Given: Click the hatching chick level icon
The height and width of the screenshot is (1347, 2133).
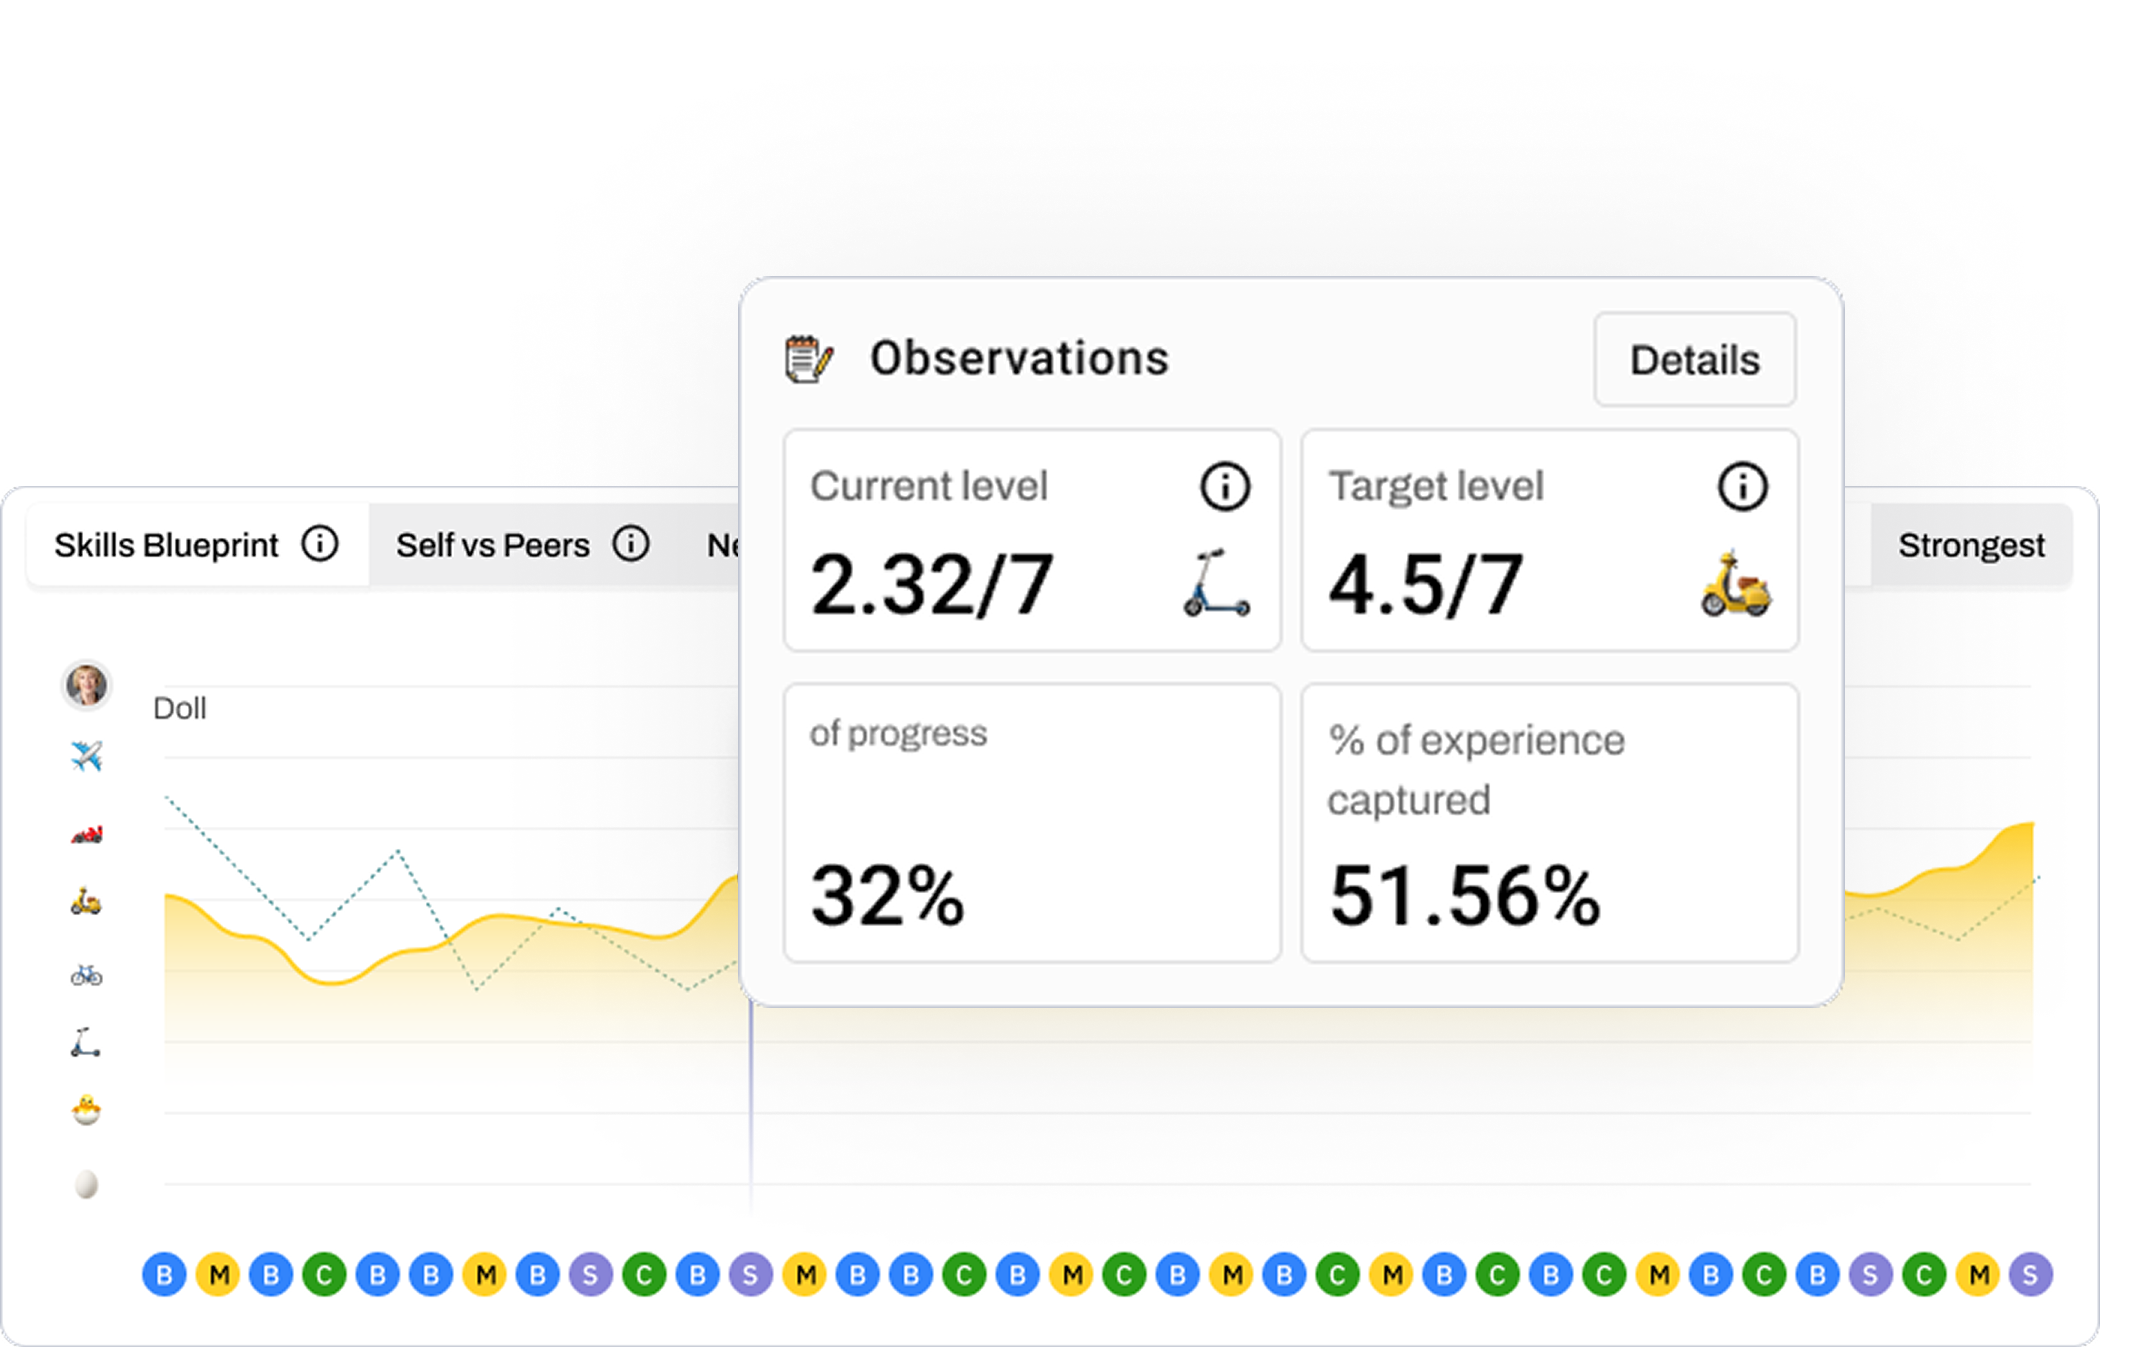Looking at the screenshot, I should click(x=87, y=1110).
